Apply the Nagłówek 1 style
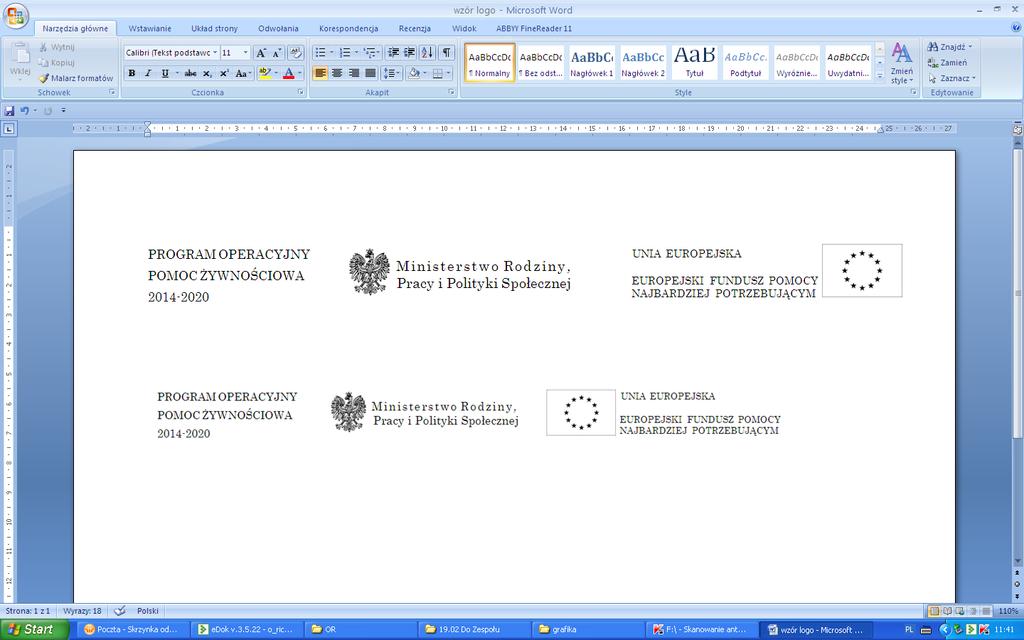This screenshot has width=1024, height=640. click(592, 63)
